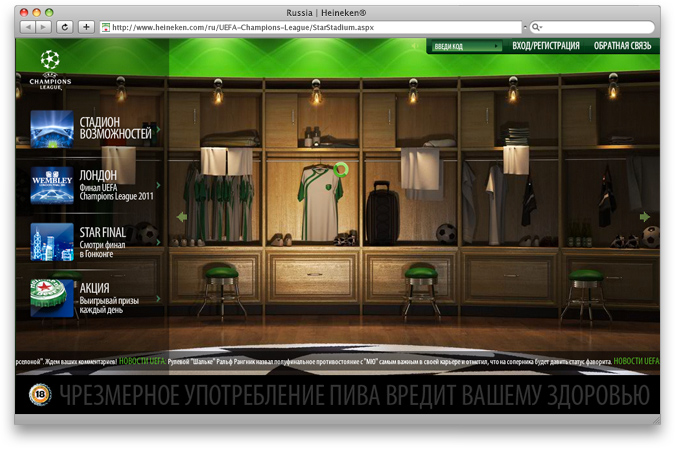Open the search magnifier dropdown
The height and width of the screenshot is (452, 675).
537,27
